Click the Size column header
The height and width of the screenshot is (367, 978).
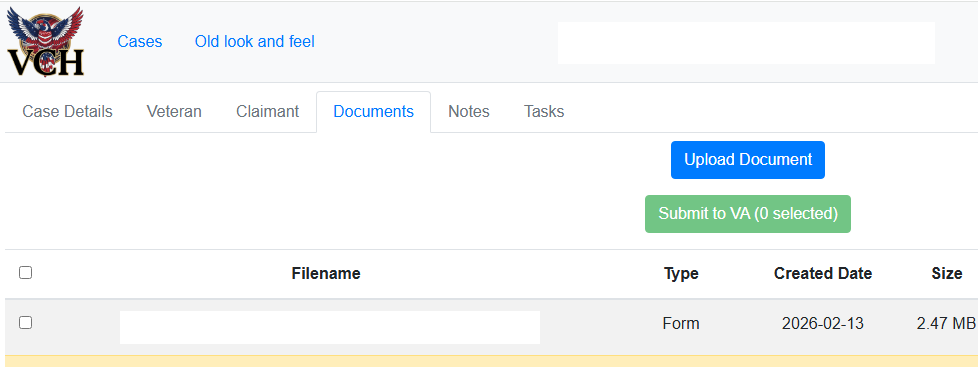click(947, 273)
